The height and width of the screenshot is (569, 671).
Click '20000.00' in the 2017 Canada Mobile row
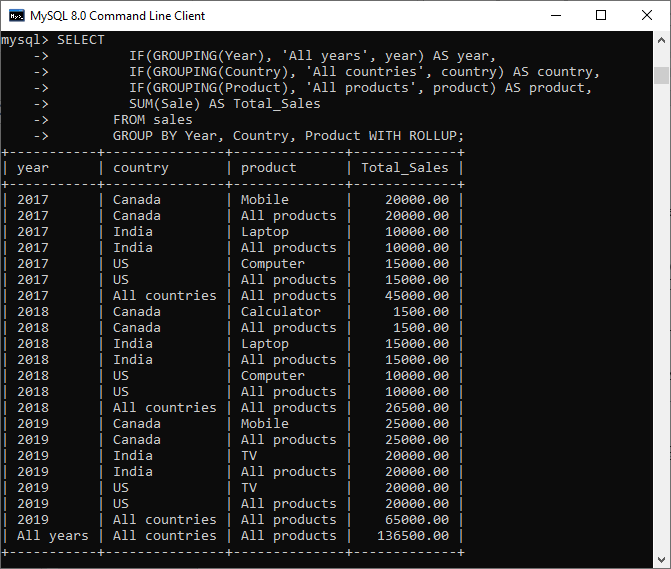point(417,200)
